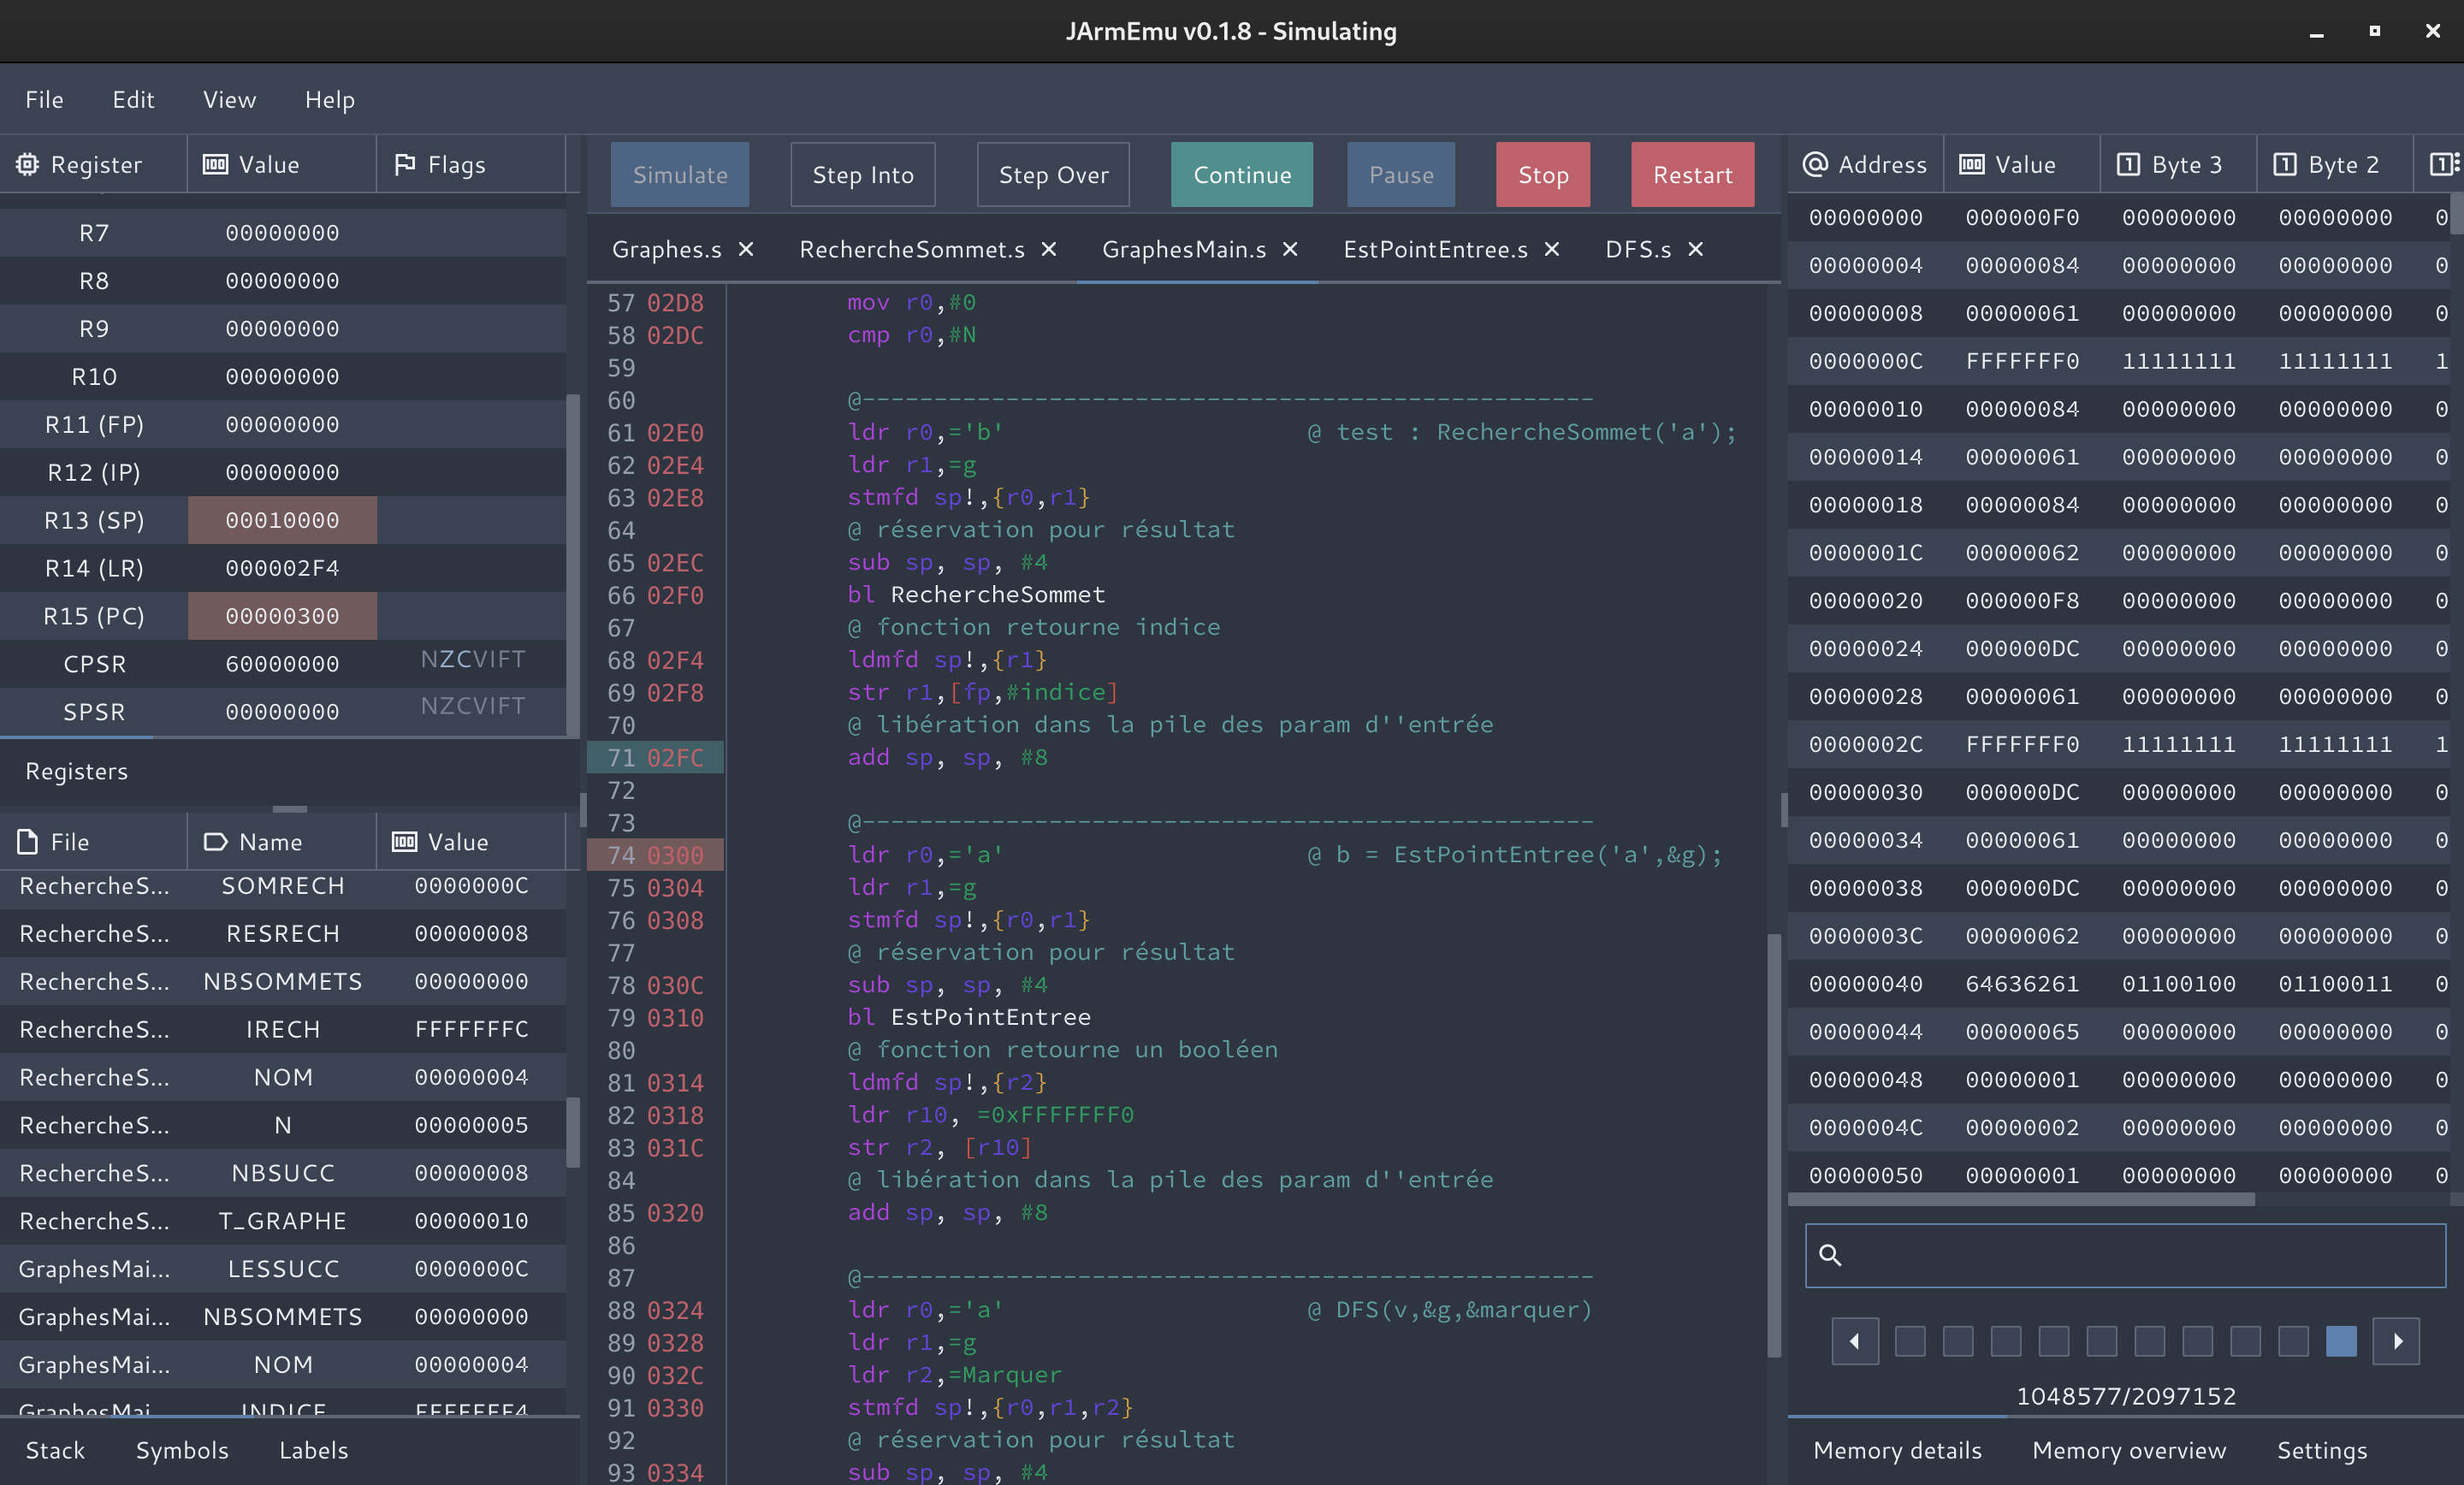Click the File icon in variables table header
Viewport: 2464px width, 1485px height.
coord(27,842)
